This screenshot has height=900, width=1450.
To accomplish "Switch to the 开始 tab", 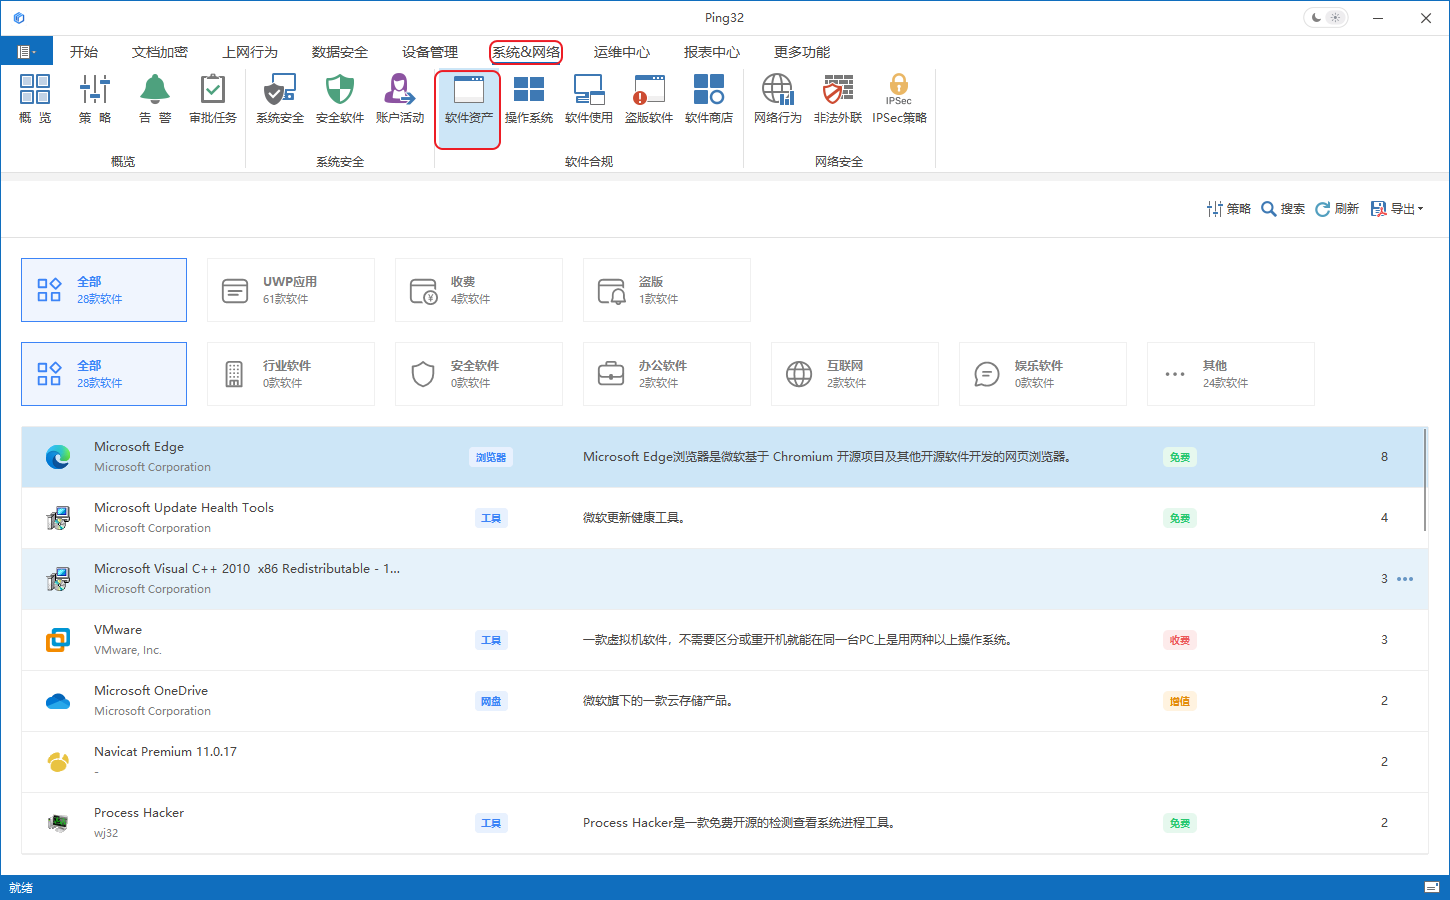I will click(84, 52).
